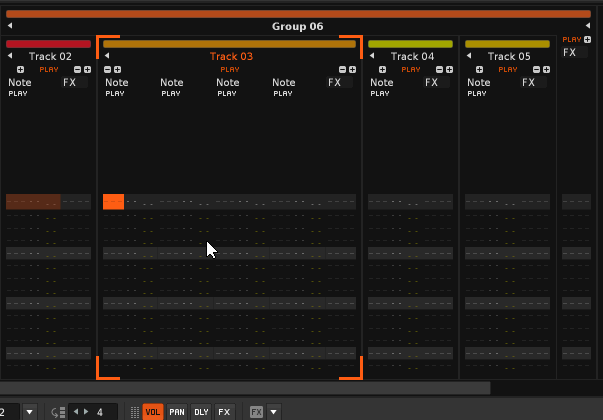
Task: Click the Track 04 collapse arrow
Action: pyautogui.click(x=372, y=57)
